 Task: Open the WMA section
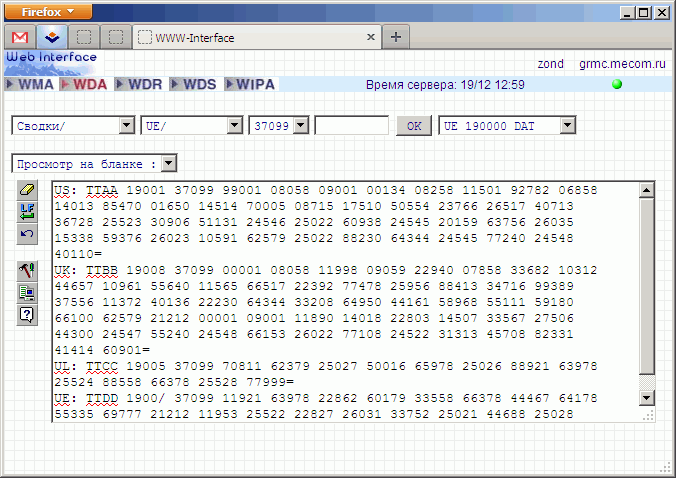[30, 84]
